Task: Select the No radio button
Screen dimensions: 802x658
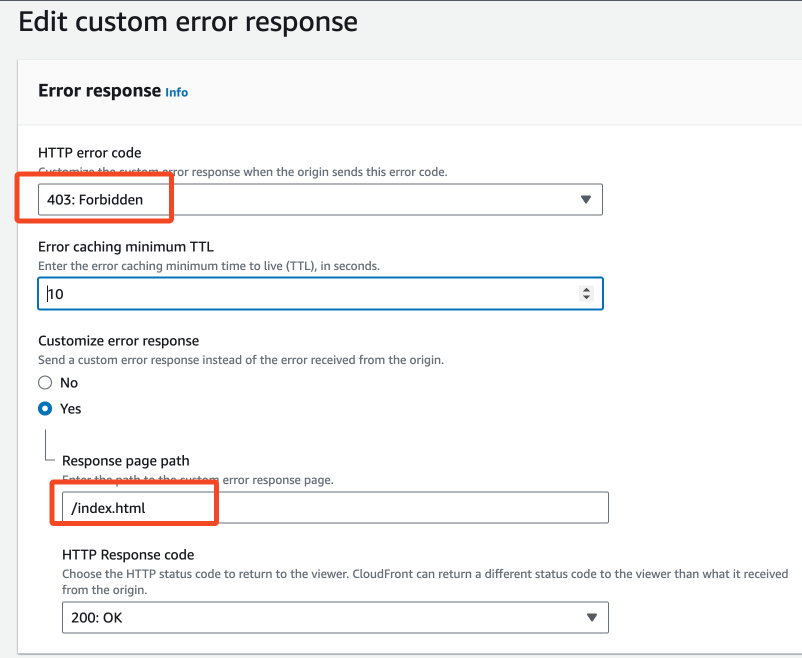Action: (45, 383)
